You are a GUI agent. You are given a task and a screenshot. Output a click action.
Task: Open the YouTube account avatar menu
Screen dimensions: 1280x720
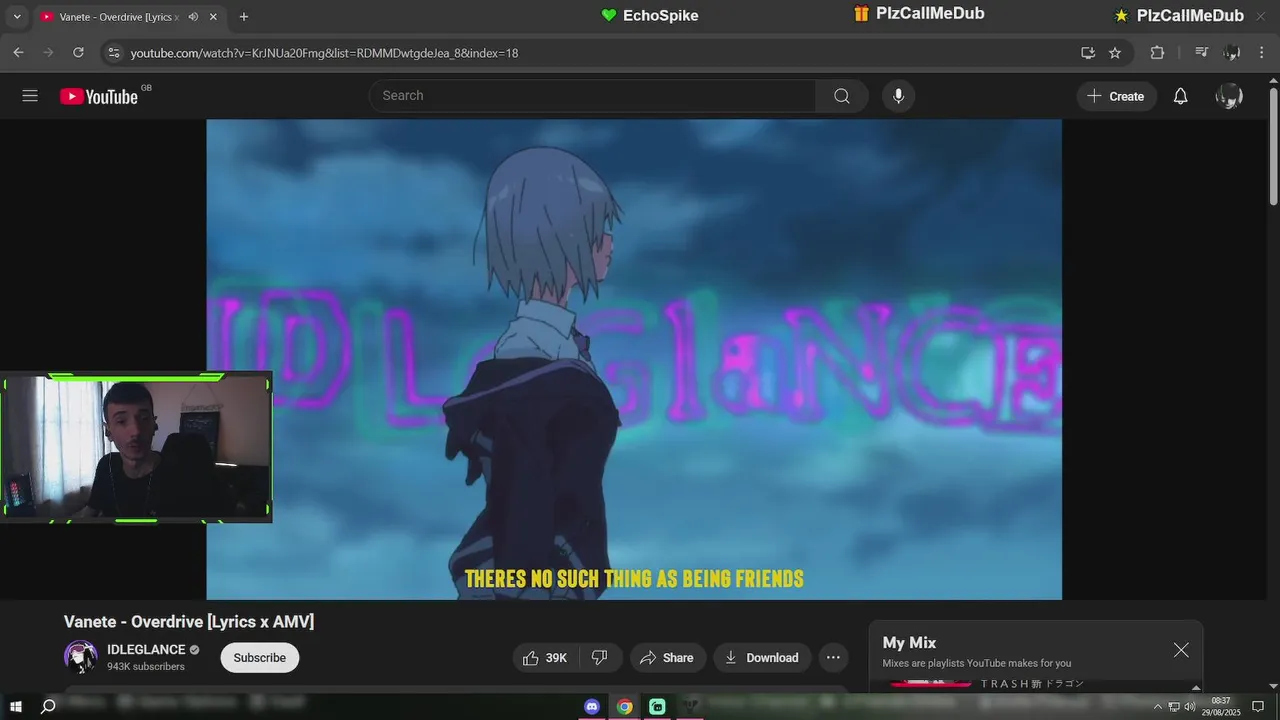coord(1229,96)
